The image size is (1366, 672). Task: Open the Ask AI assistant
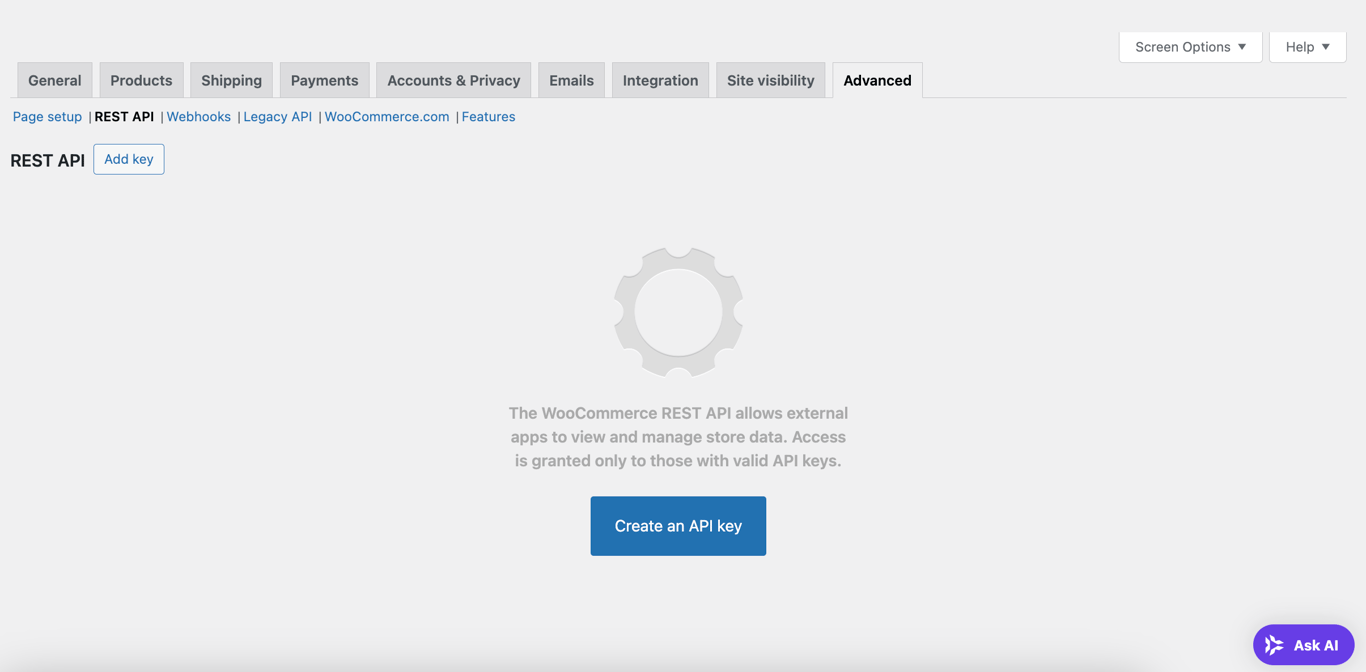(x=1303, y=644)
